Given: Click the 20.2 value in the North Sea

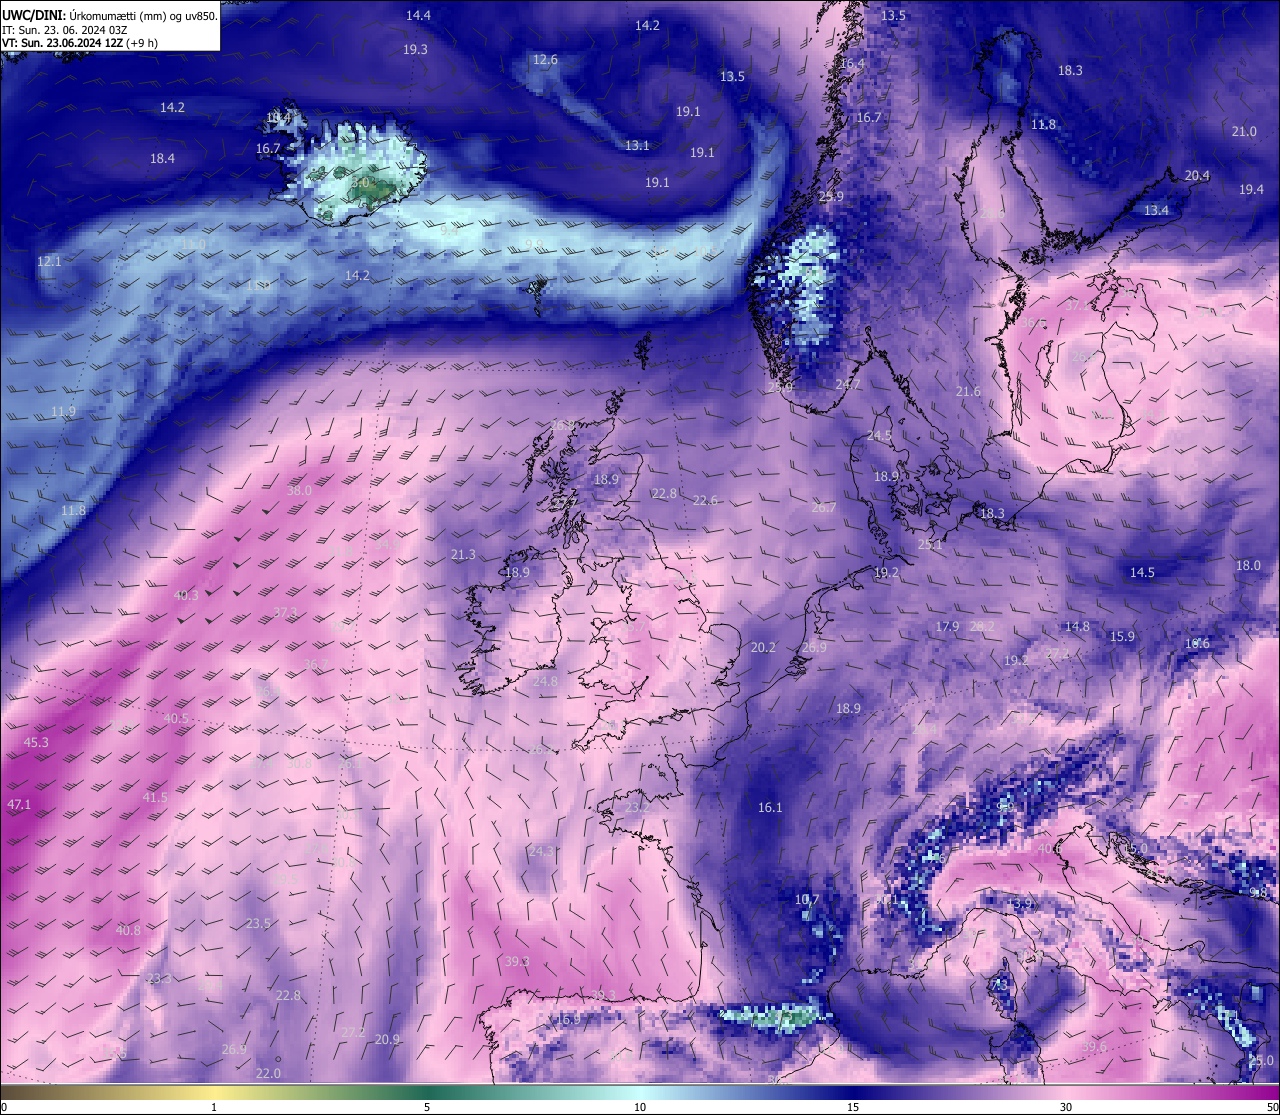Looking at the screenshot, I should click(763, 647).
